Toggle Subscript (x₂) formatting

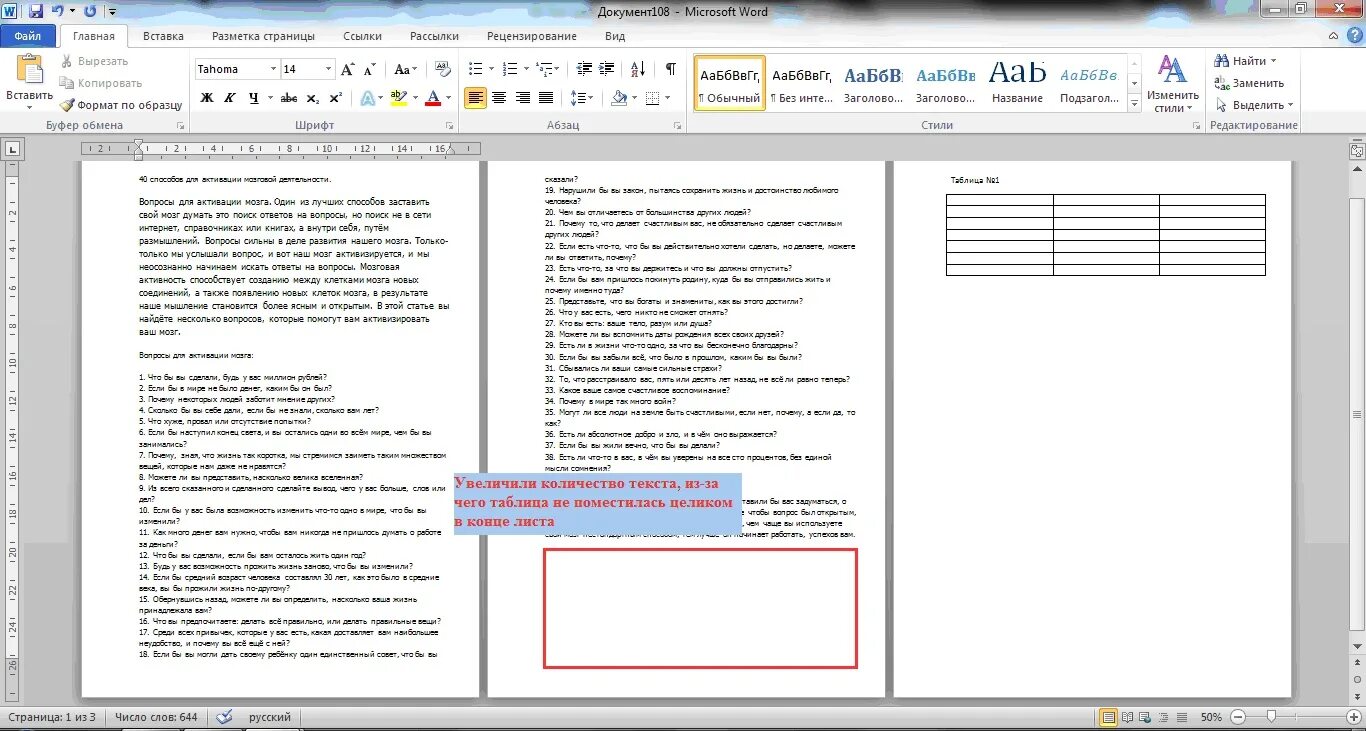[x=312, y=98]
